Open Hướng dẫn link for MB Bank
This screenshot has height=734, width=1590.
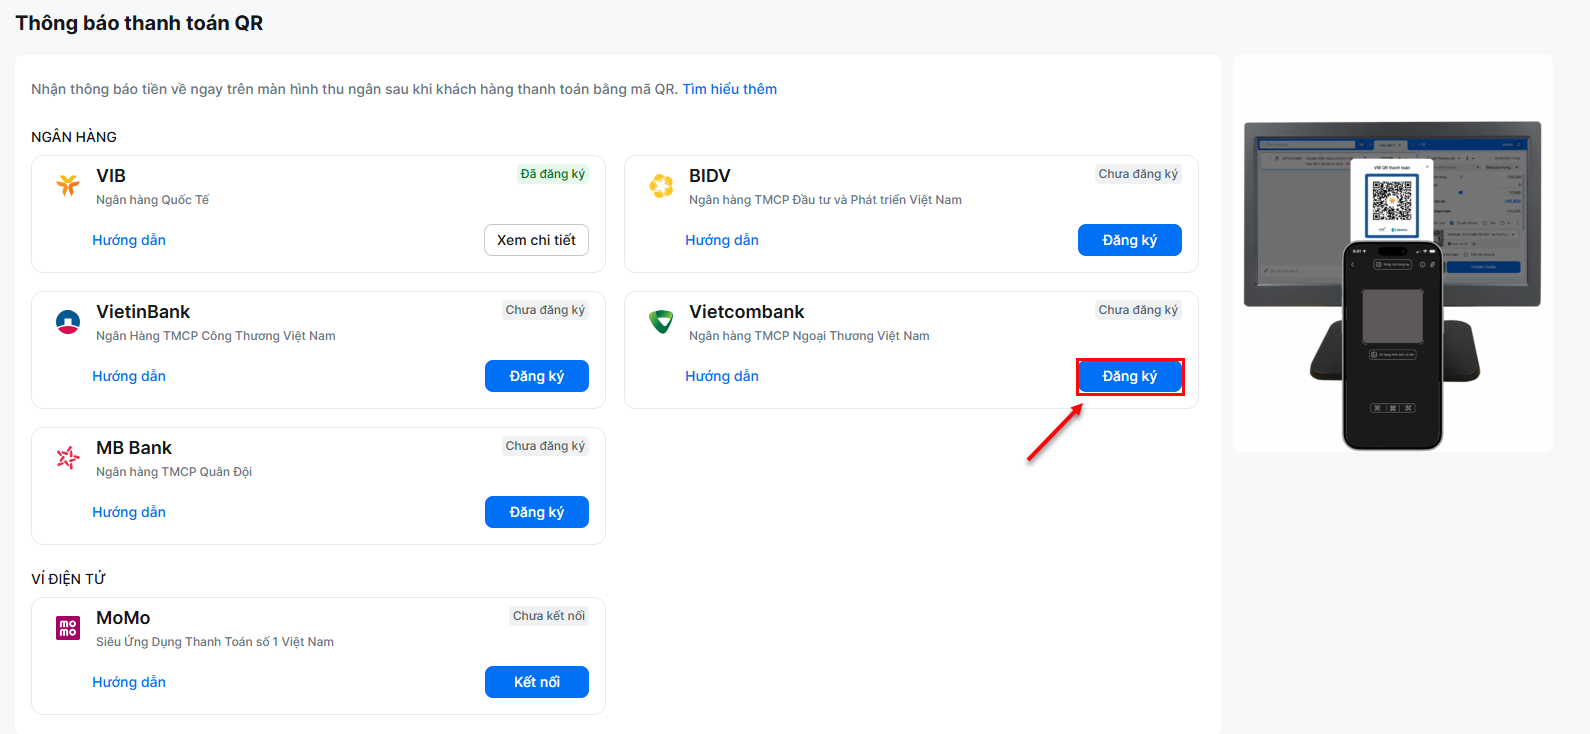click(x=129, y=512)
